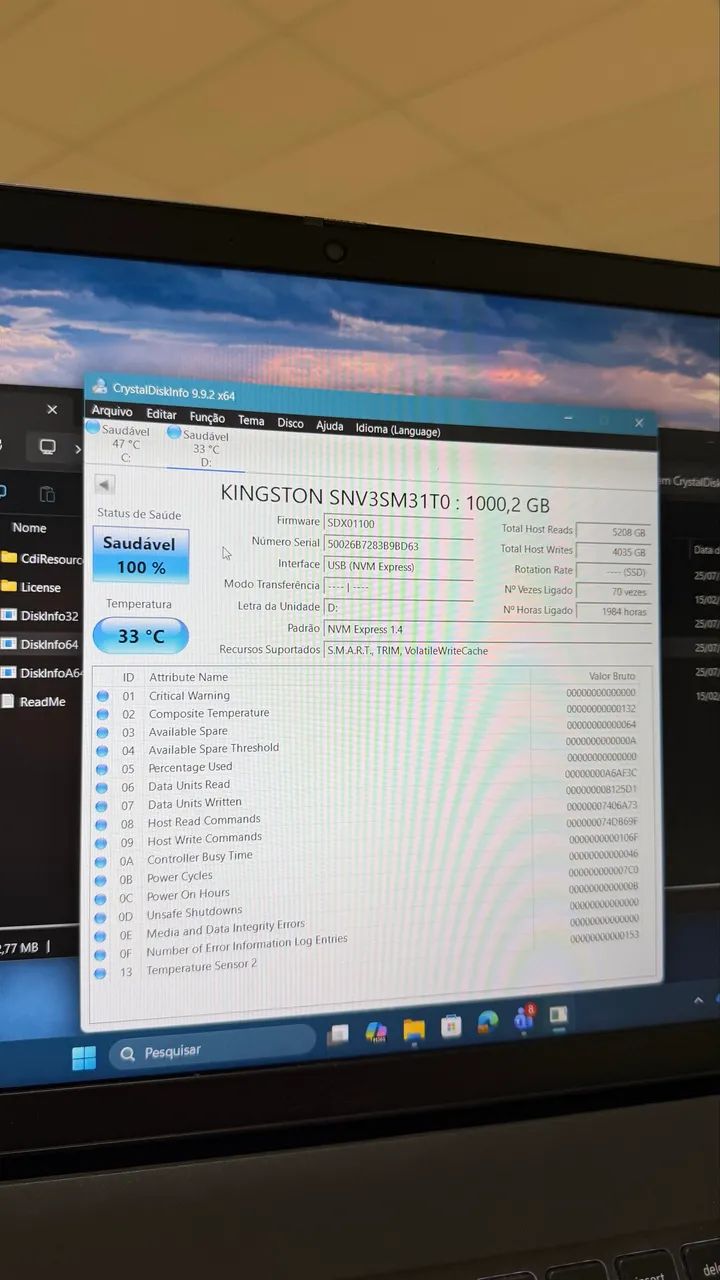Open the License folder in File Explorer
The width and height of the screenshot is (720, 1280).
pos(33,587)
